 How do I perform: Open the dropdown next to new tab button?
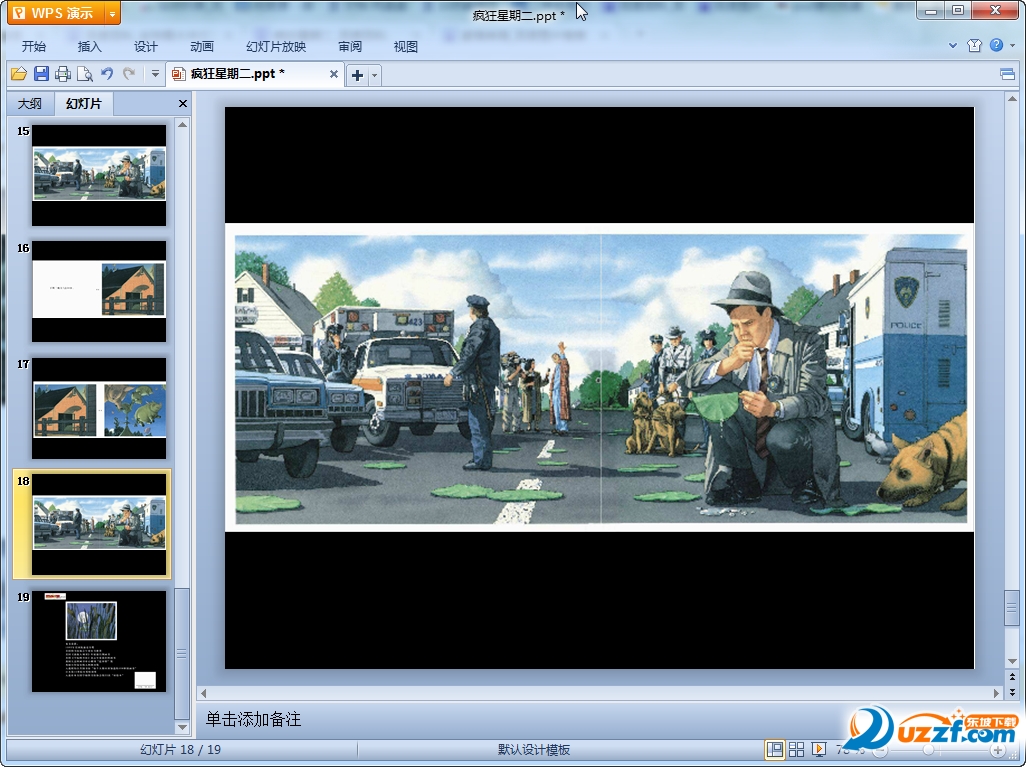(374, 75)
